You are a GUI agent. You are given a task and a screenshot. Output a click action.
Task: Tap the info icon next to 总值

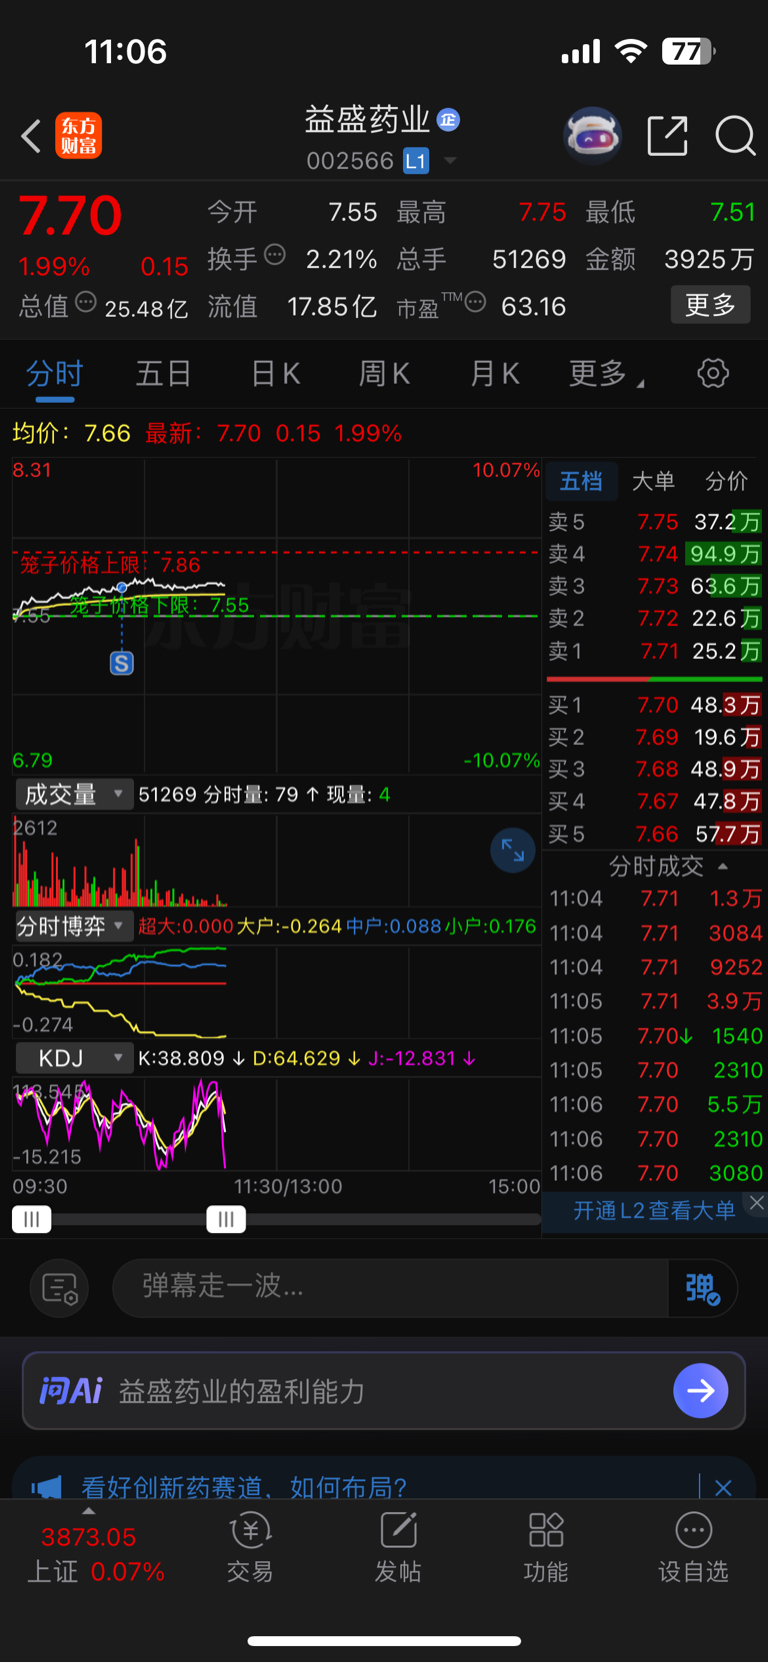point(86,301)
